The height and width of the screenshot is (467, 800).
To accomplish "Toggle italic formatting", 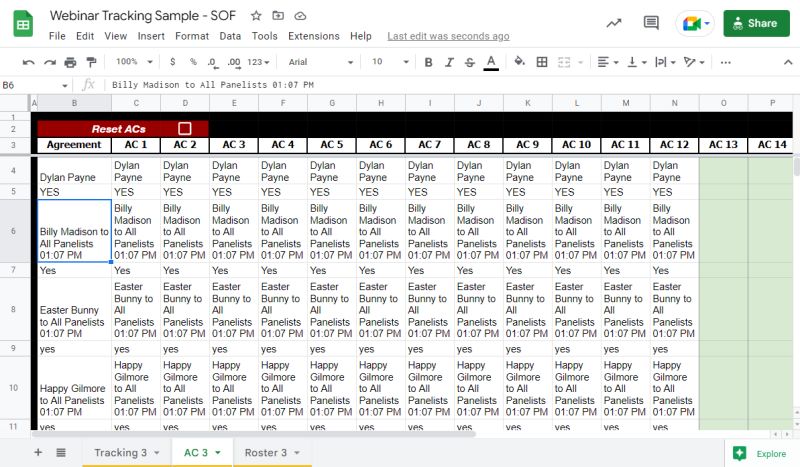I will (x=449, y=62).
